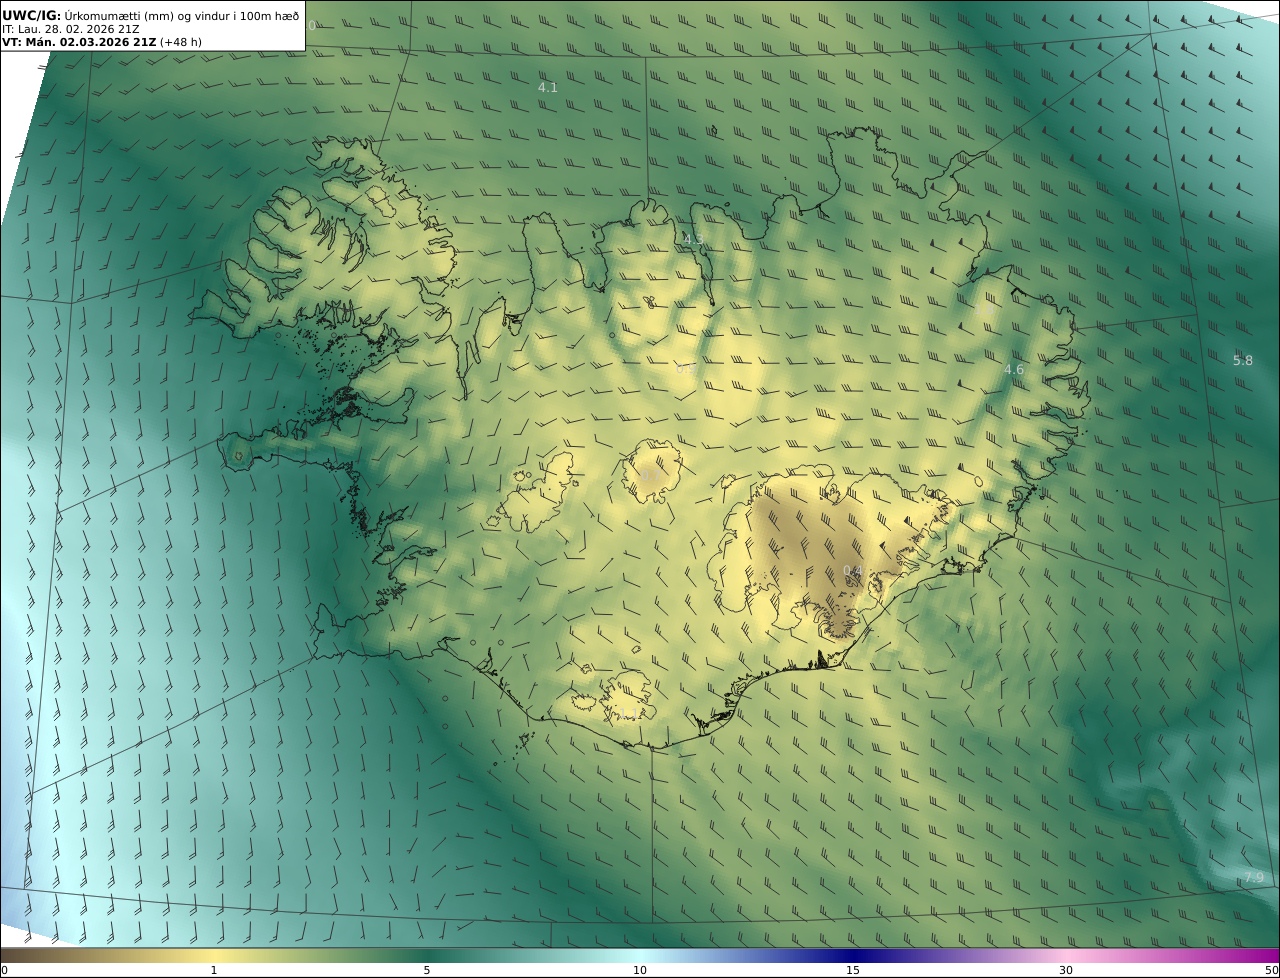Click the 4.3 value label on the map
1280x978 pixels.
coord(693,239)
